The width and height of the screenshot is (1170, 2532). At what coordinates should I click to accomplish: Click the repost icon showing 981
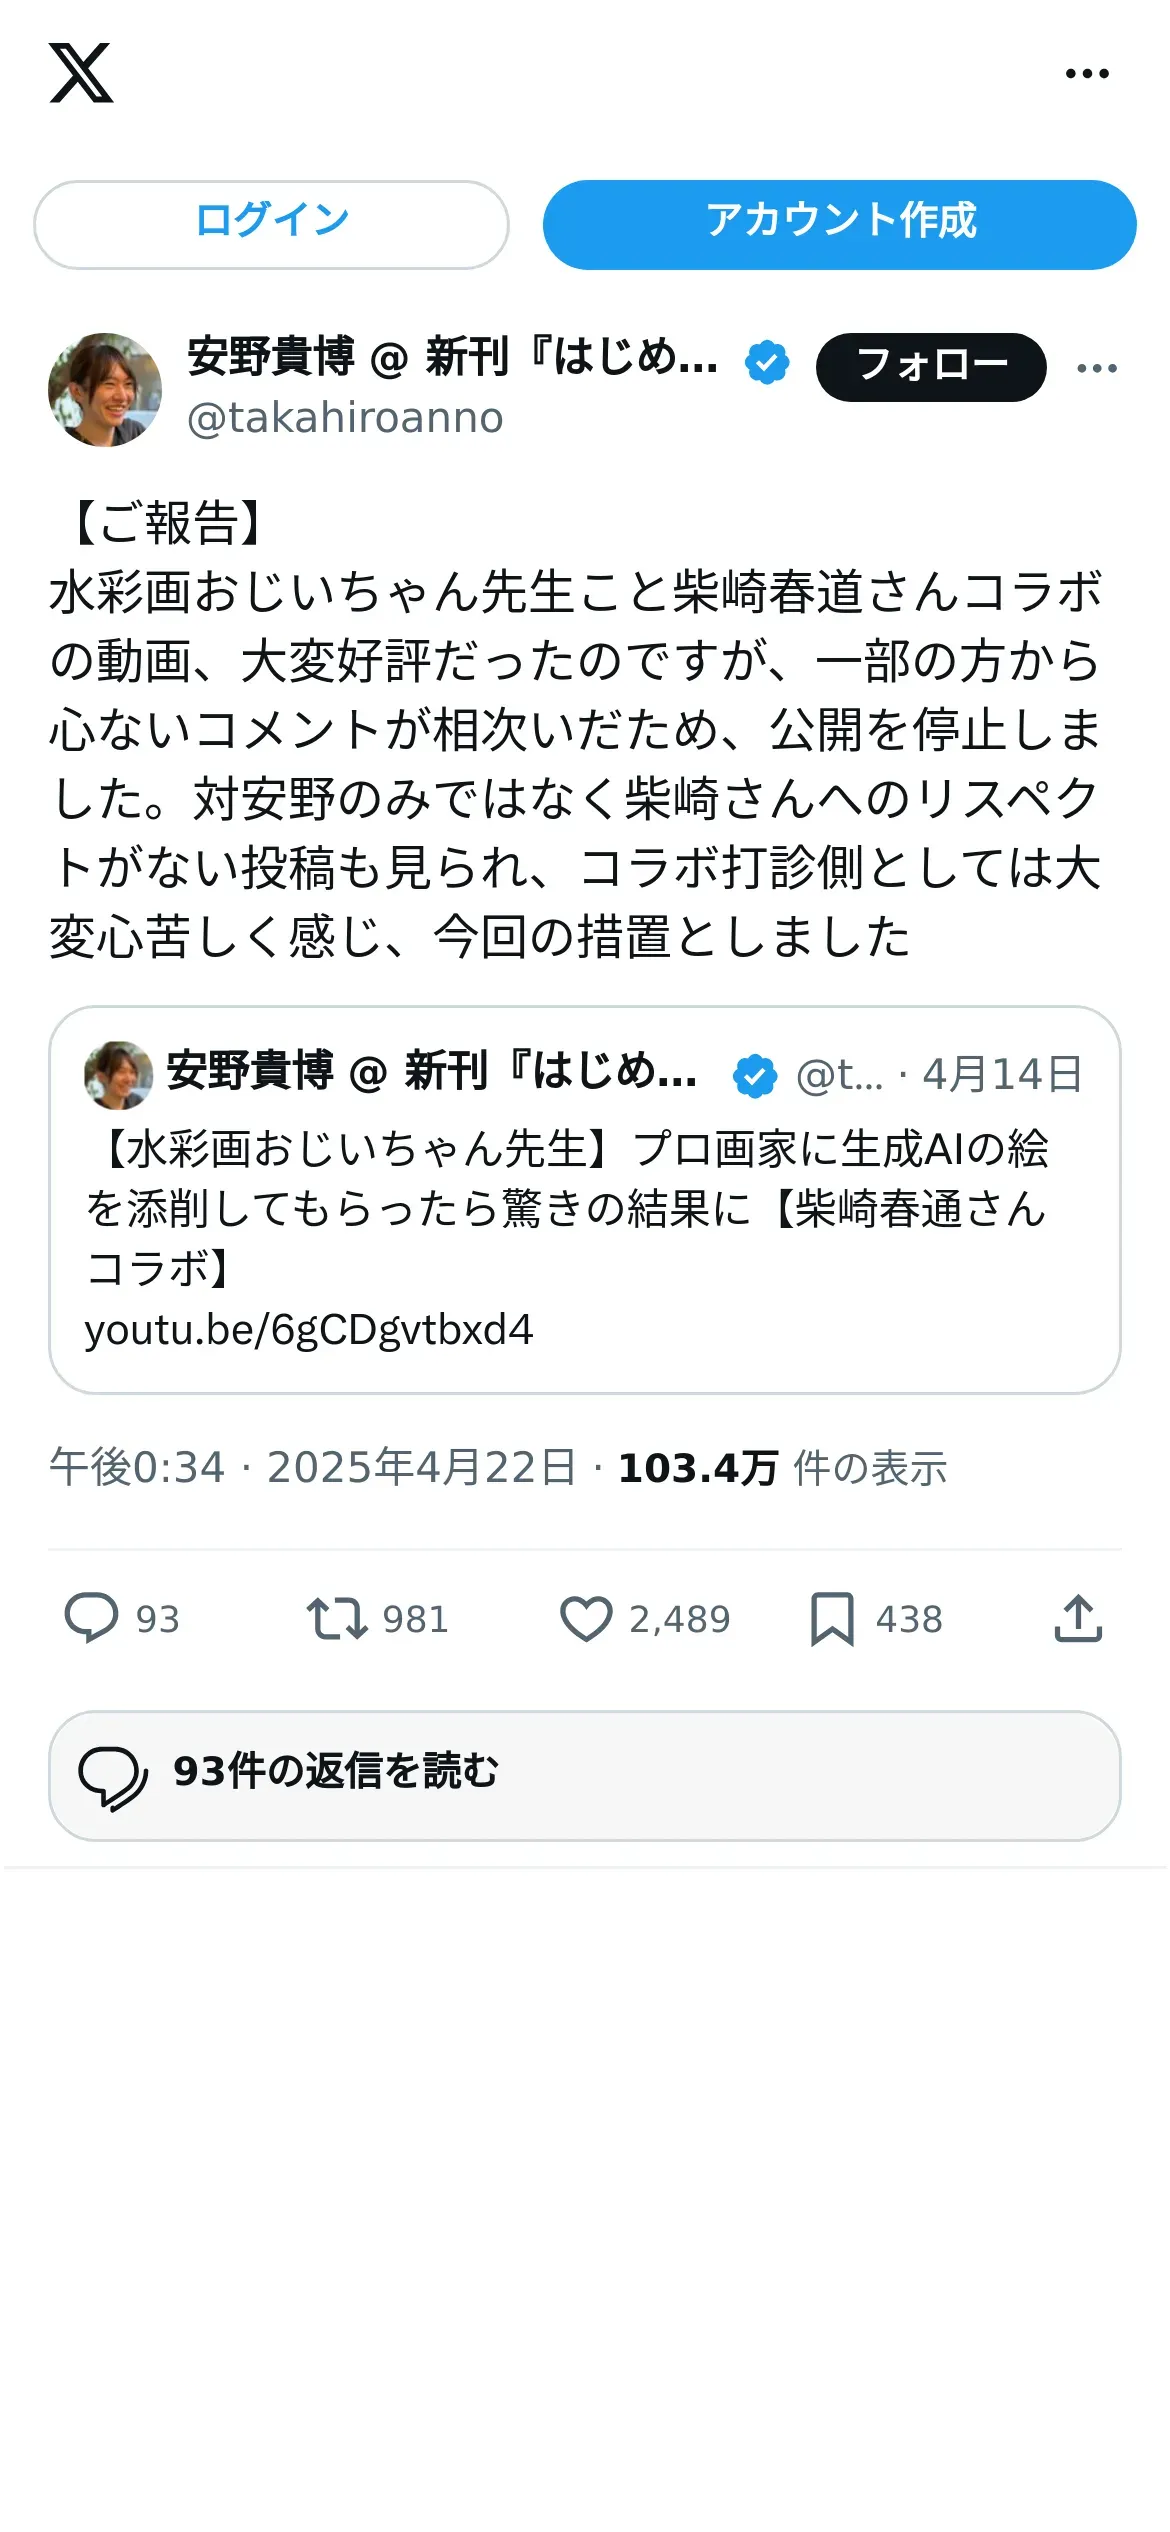pos(337,1618)
